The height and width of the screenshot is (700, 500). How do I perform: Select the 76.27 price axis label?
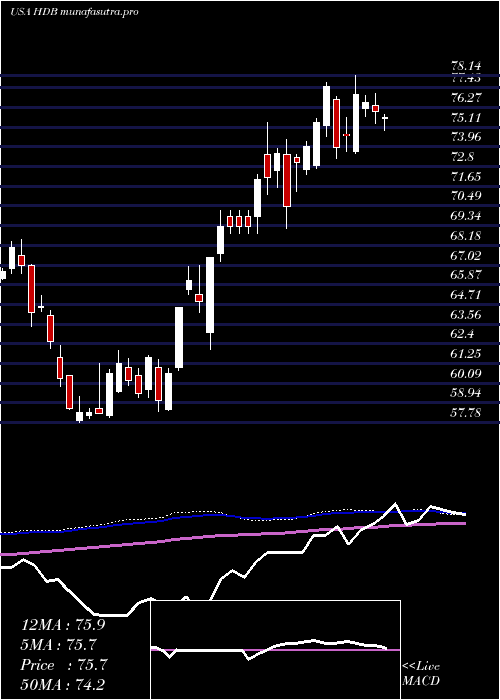(467, 98)
